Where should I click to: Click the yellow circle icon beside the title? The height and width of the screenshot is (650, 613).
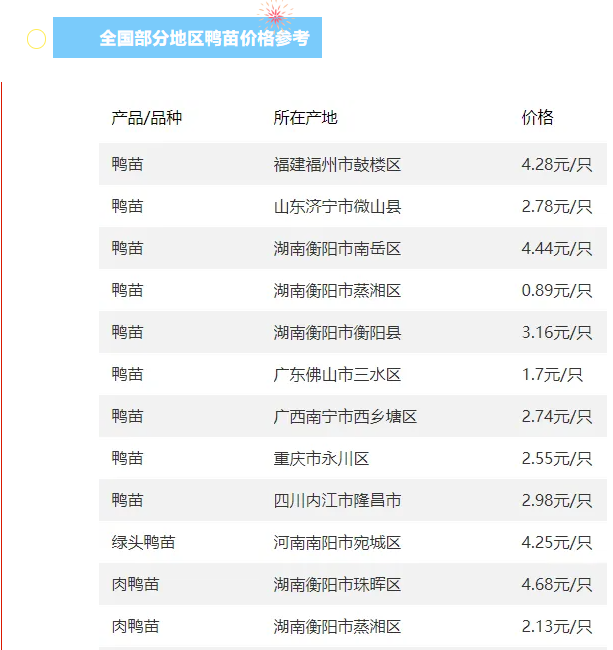pos(36,39)
